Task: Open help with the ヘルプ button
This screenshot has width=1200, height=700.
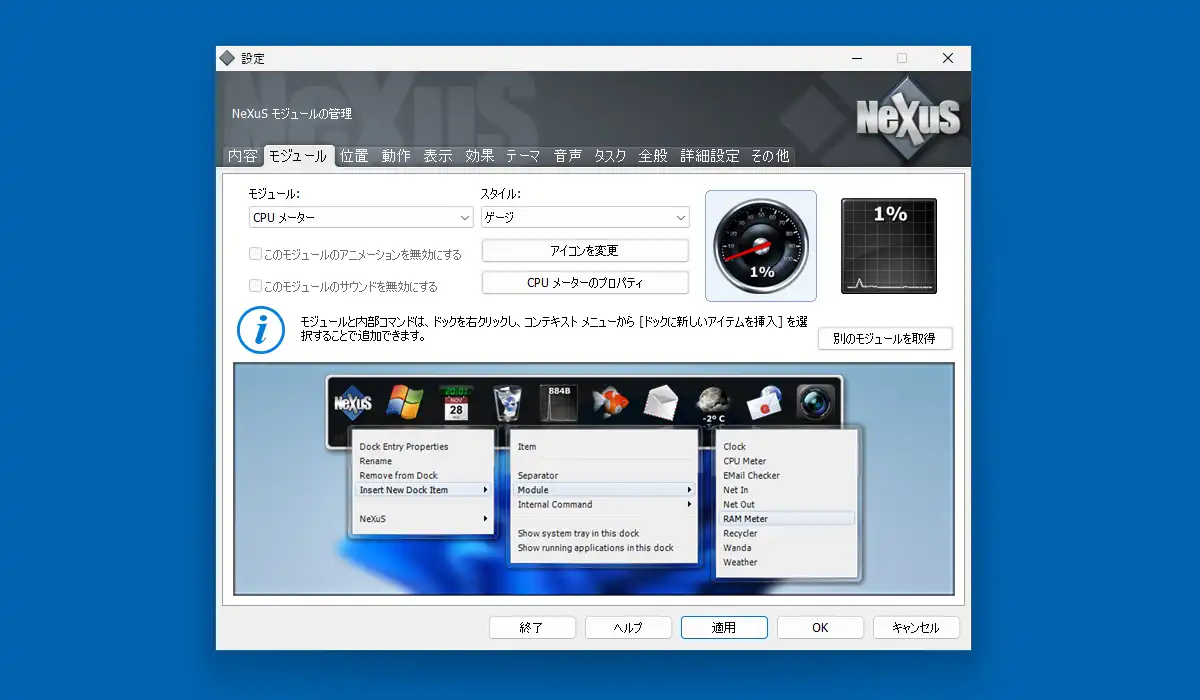Action: coord(628,628)
